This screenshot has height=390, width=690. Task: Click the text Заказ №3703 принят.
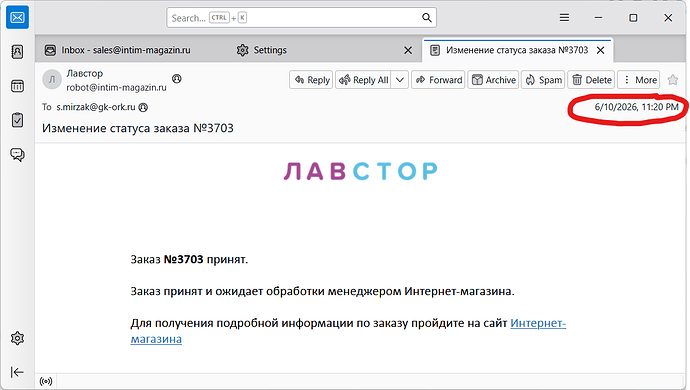point(189,259)
